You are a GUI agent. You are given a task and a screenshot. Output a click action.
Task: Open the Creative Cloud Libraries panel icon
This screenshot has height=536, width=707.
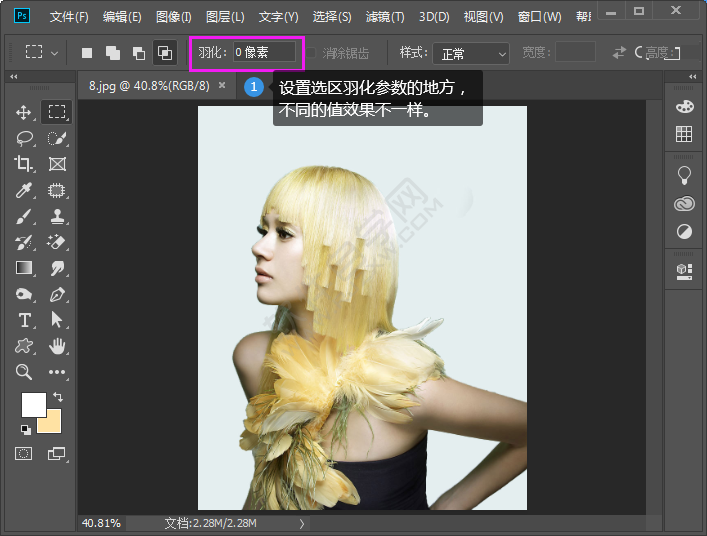coord(684,203)
